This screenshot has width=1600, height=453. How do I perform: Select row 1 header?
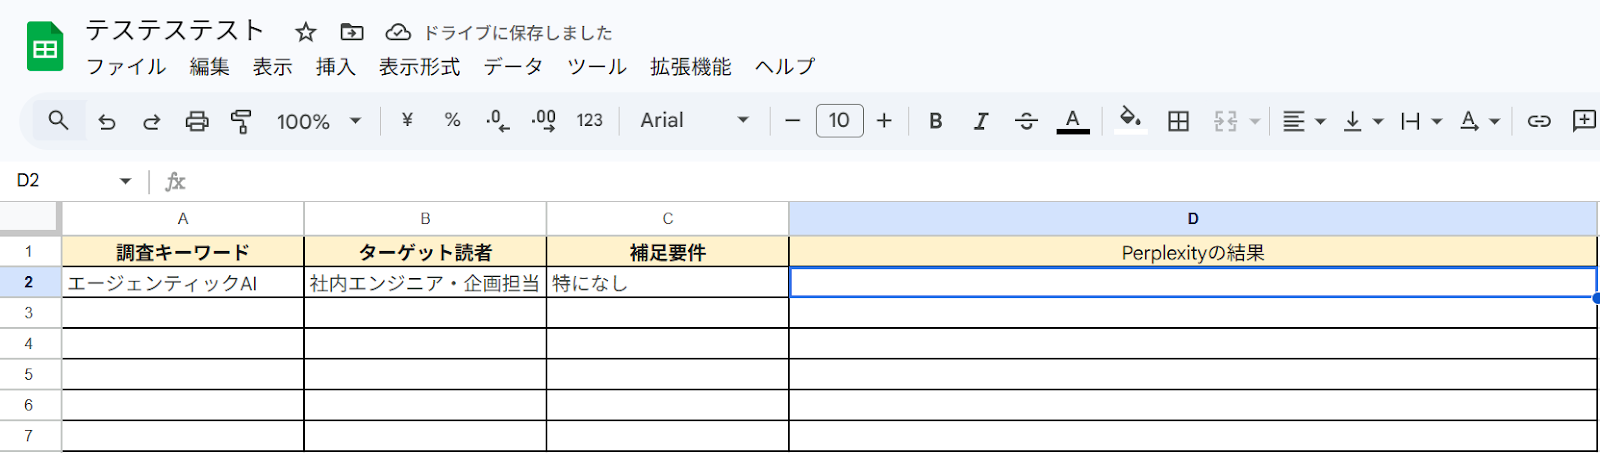click(x=29, y=252)
